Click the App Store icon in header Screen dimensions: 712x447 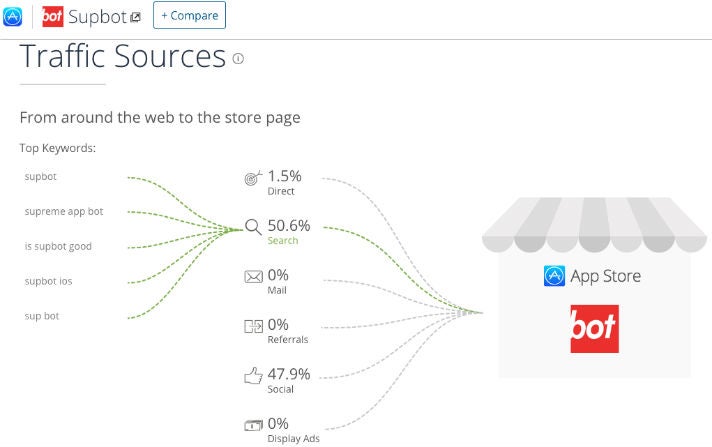[x=13, y=15]
